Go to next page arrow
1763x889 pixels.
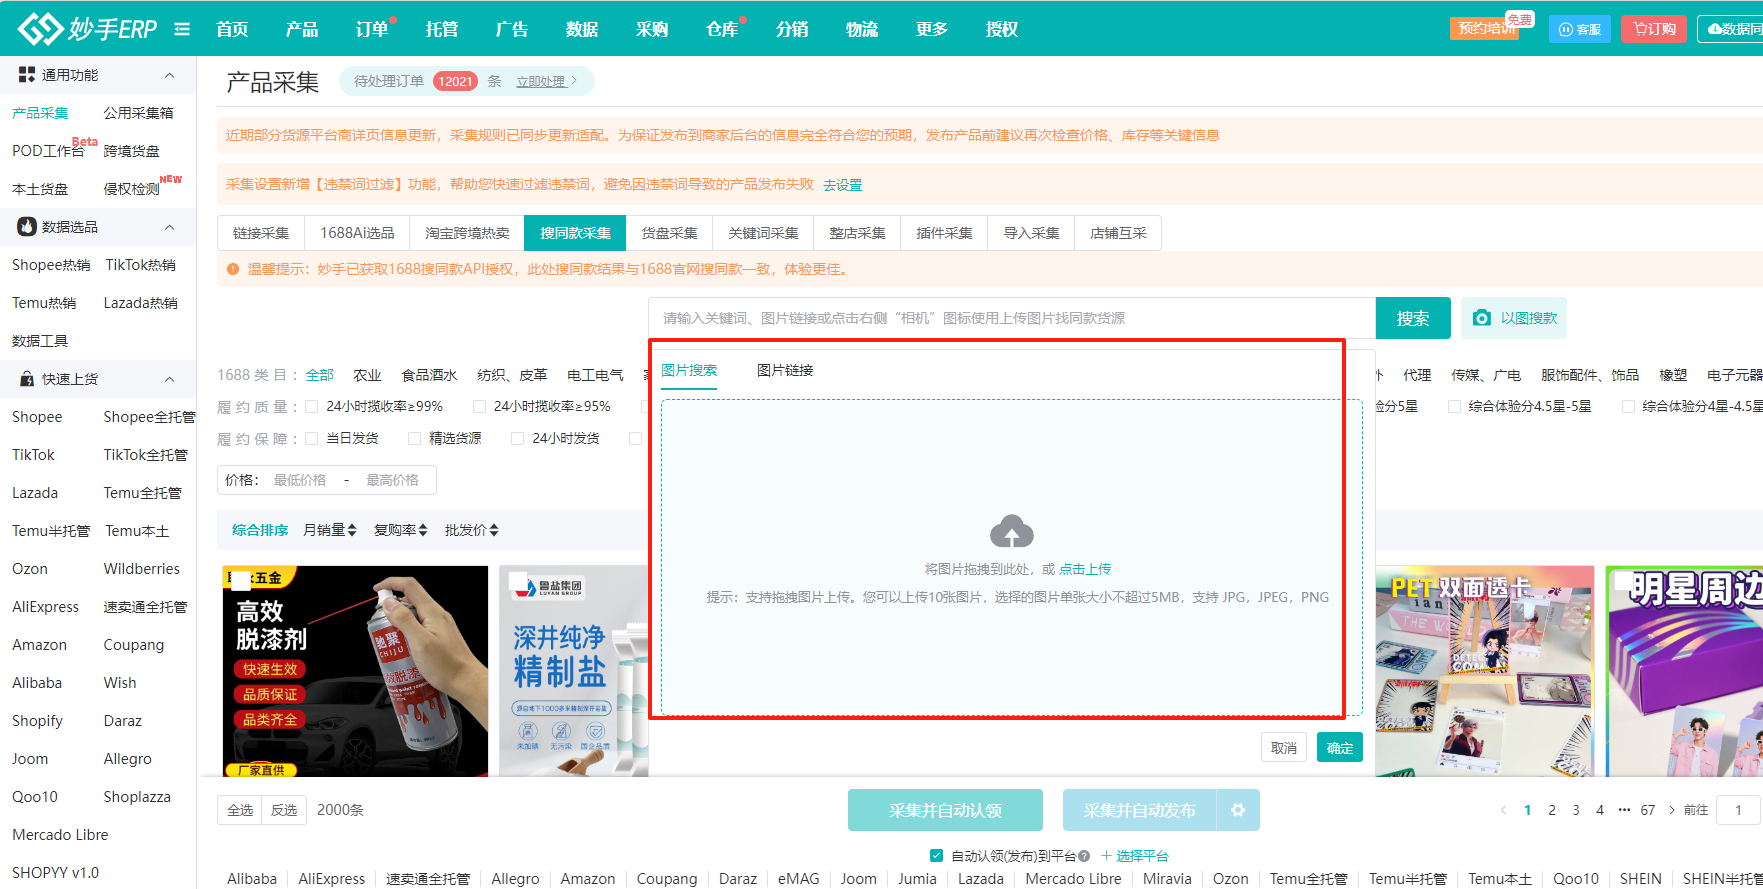pos(1671,810)
